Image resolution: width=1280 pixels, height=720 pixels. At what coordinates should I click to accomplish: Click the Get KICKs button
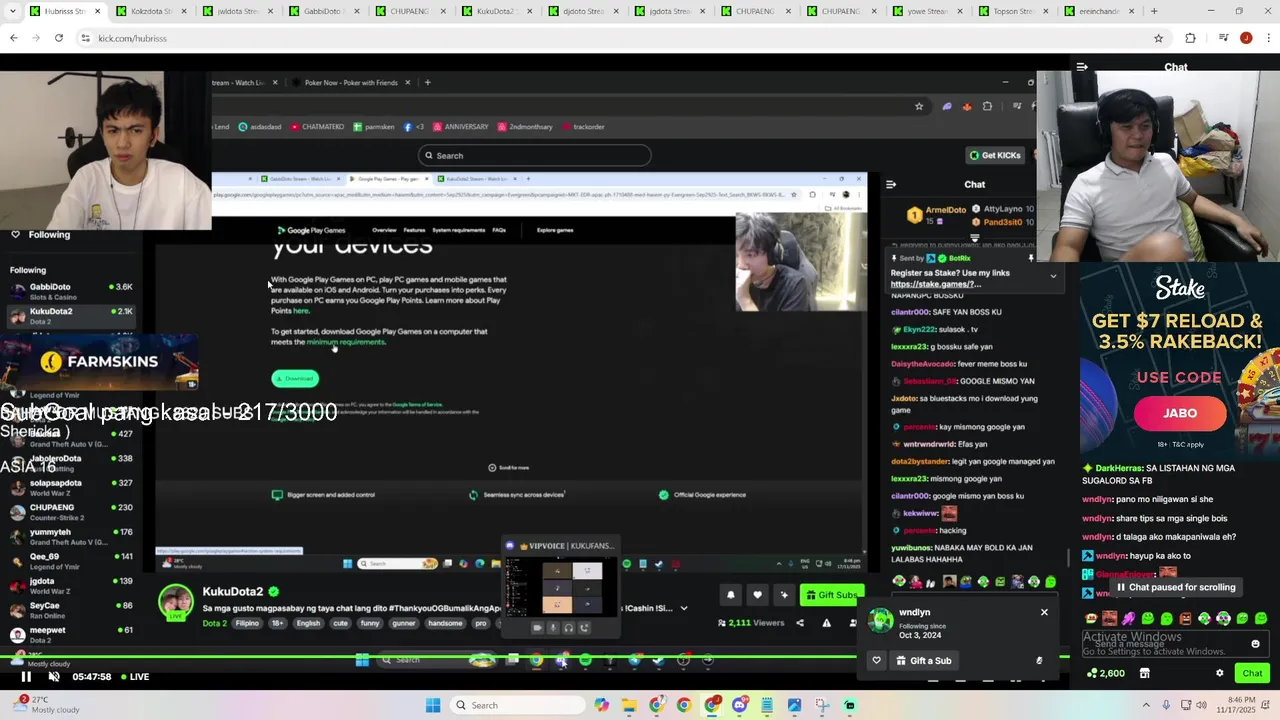click(x=994, y=155)
